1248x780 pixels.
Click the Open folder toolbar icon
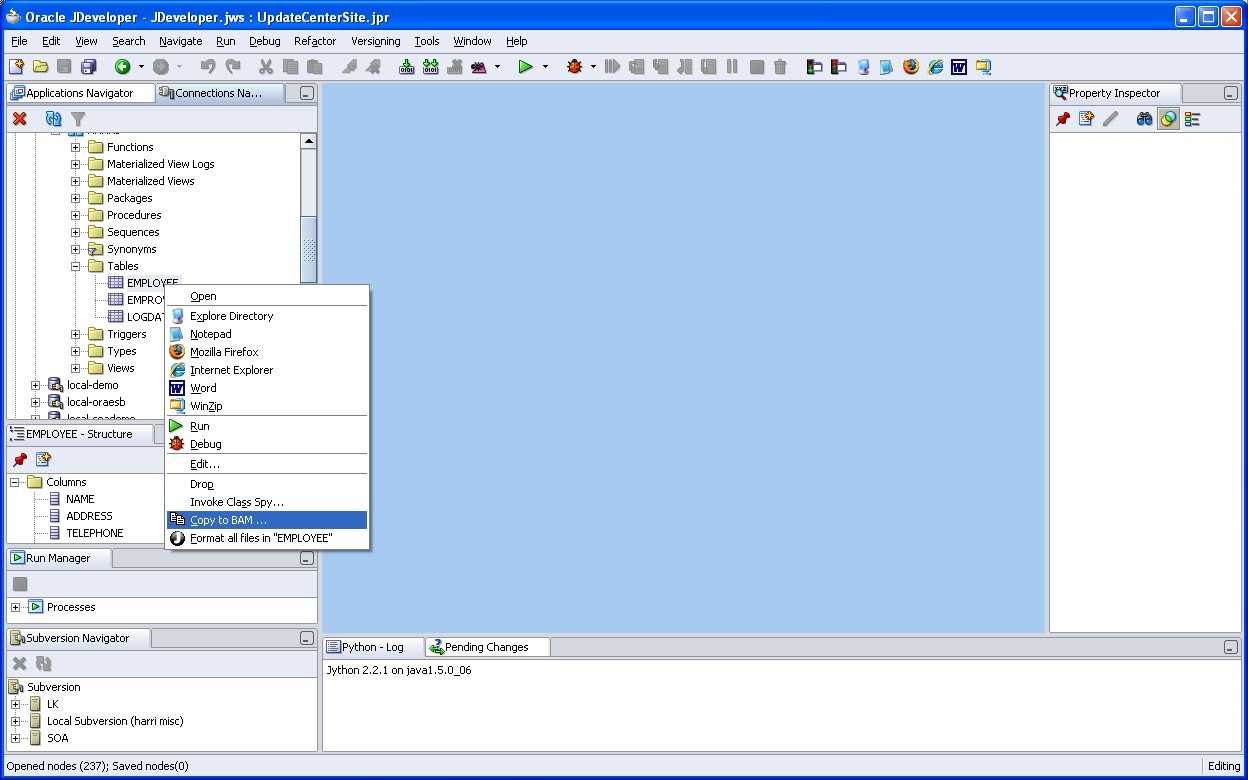40,67
